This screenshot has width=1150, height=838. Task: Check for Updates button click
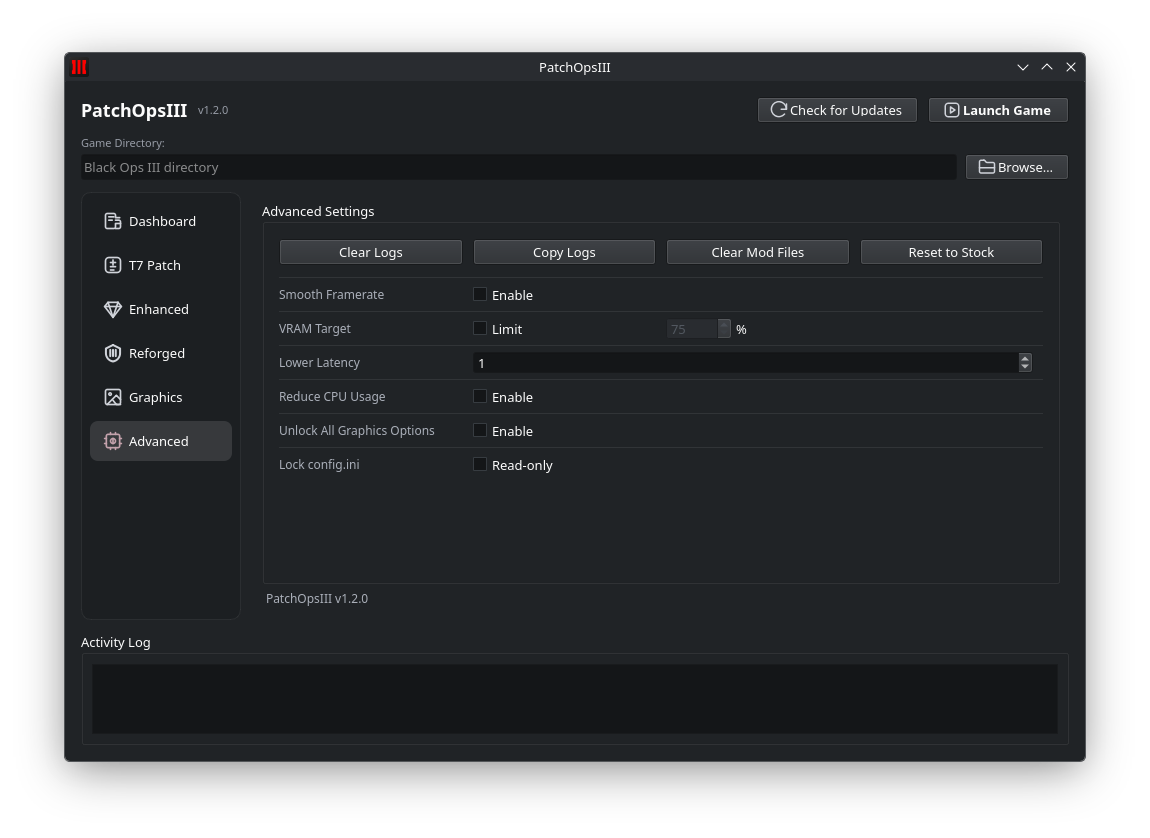pos(837,110)
